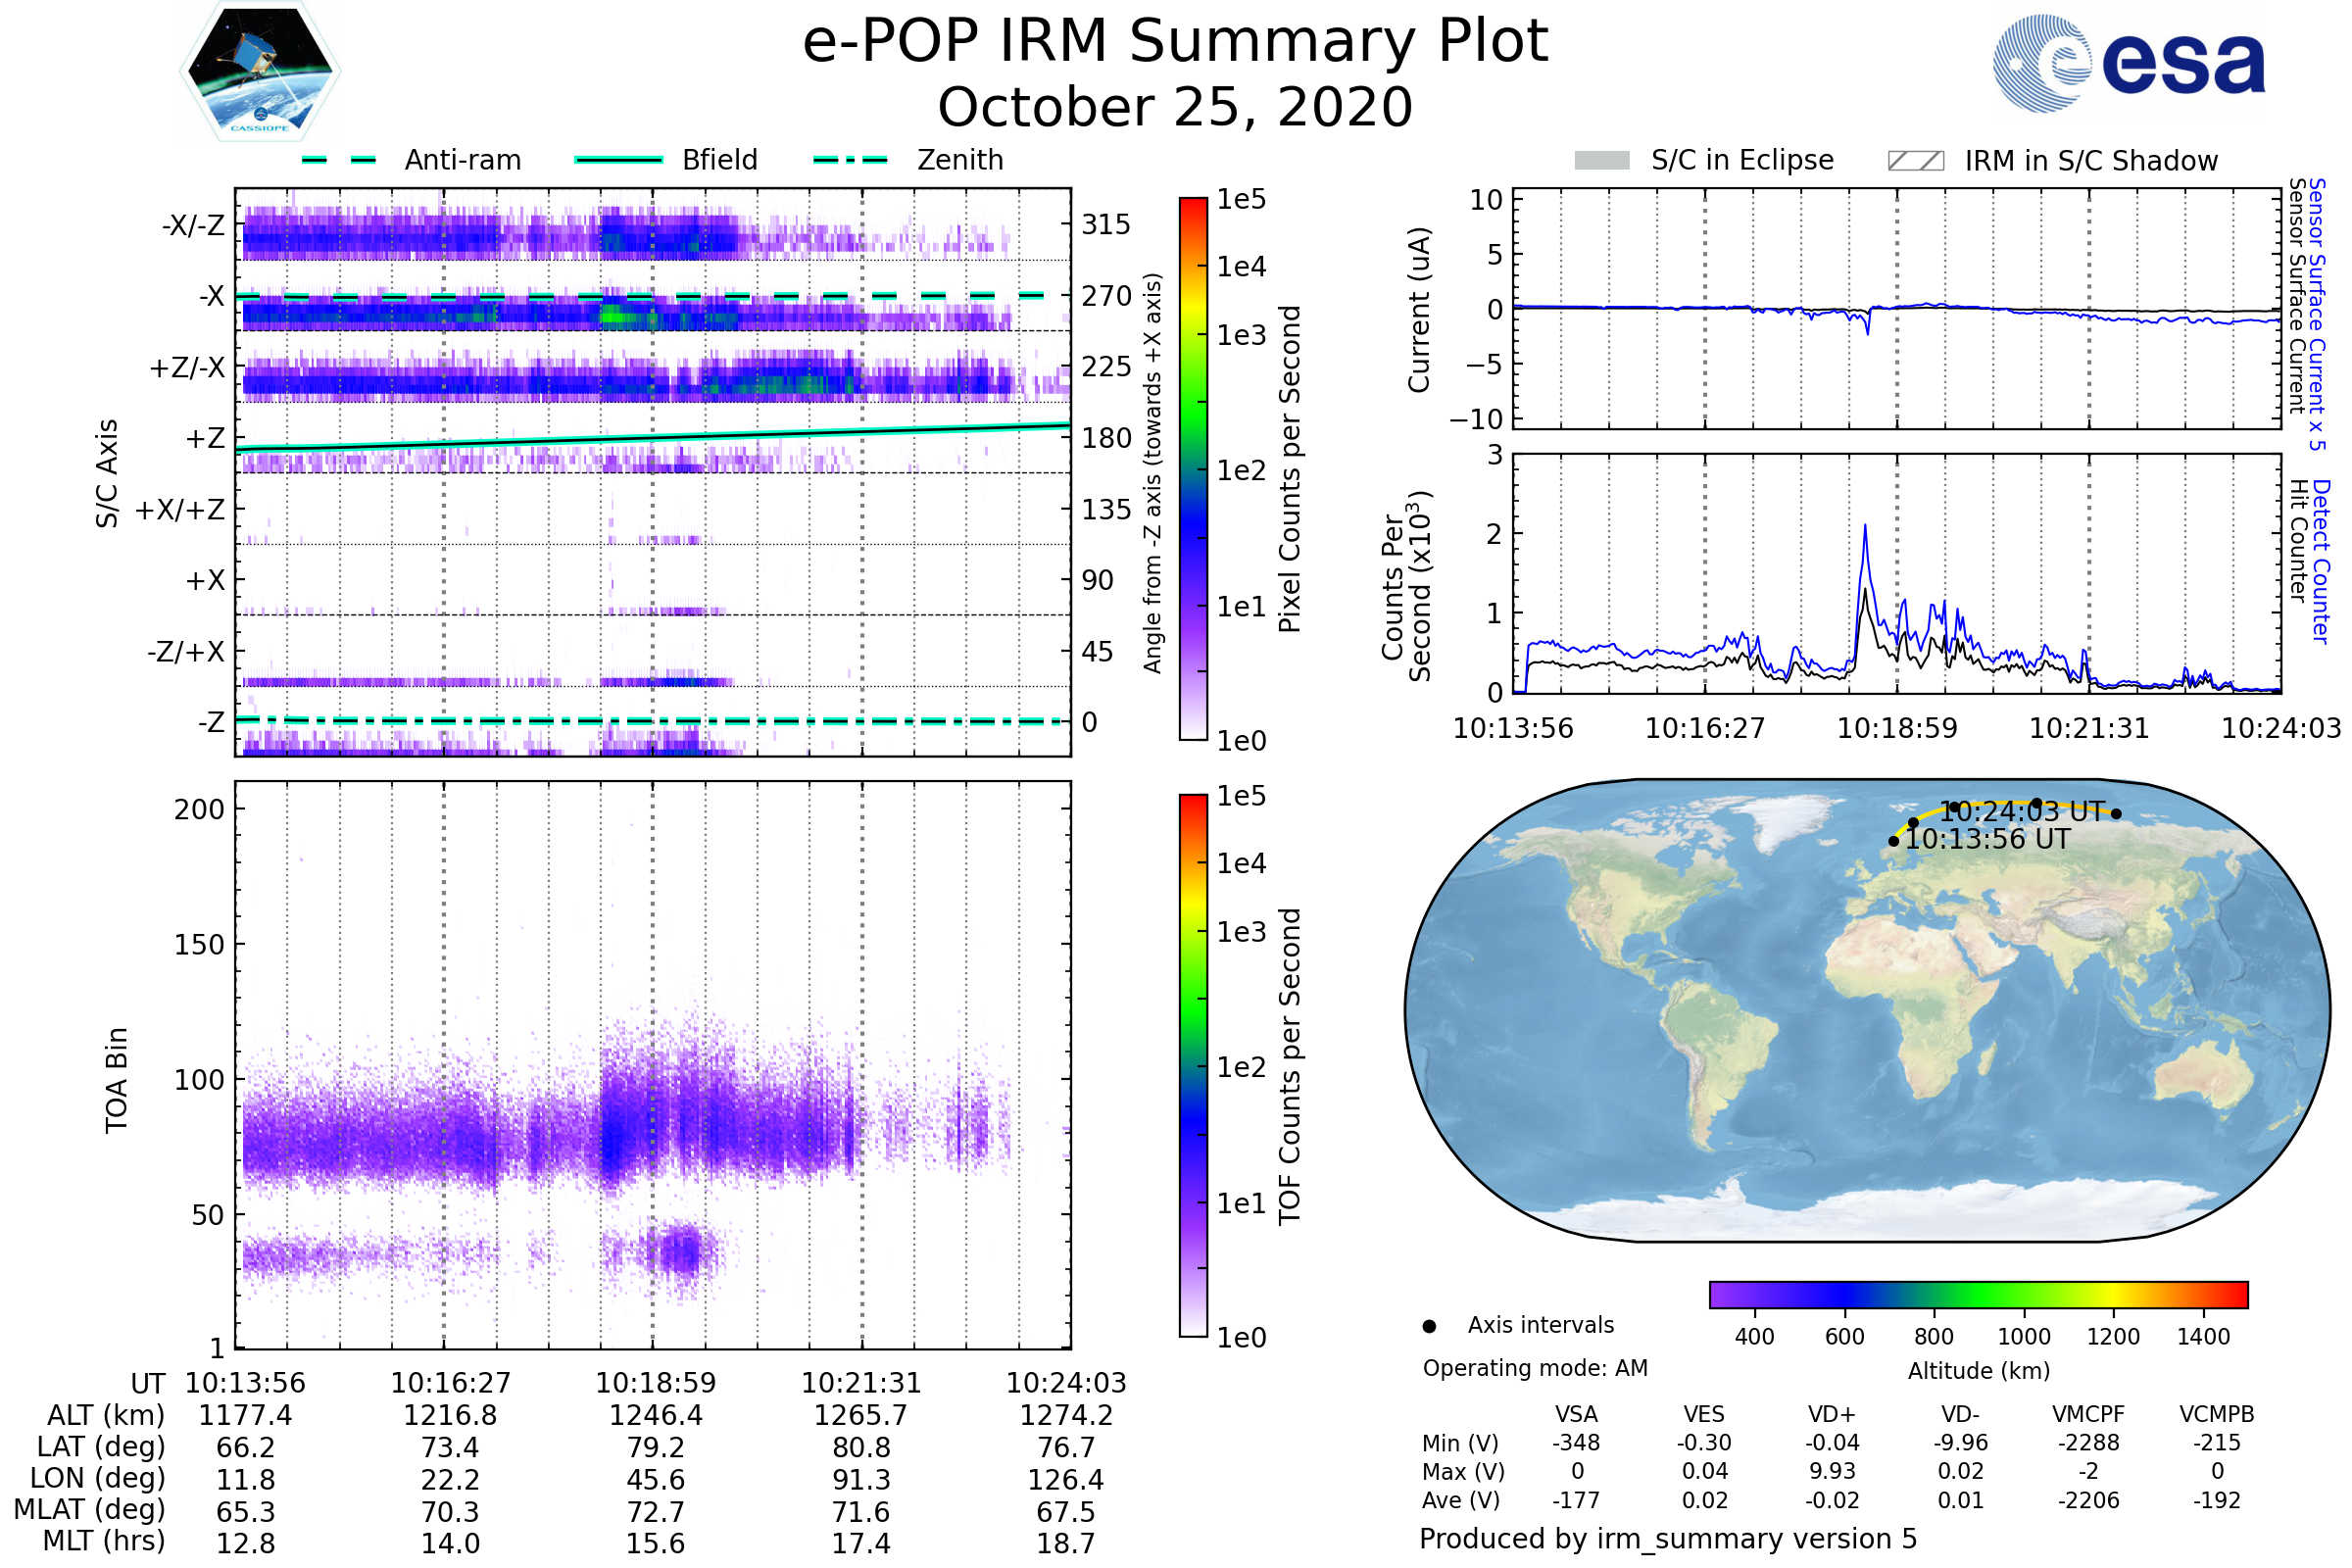This screenshot has width=2352, height=1568.
Task: Click the Produced by irm_summary version 5 text
Action: click(1668, 1539)
